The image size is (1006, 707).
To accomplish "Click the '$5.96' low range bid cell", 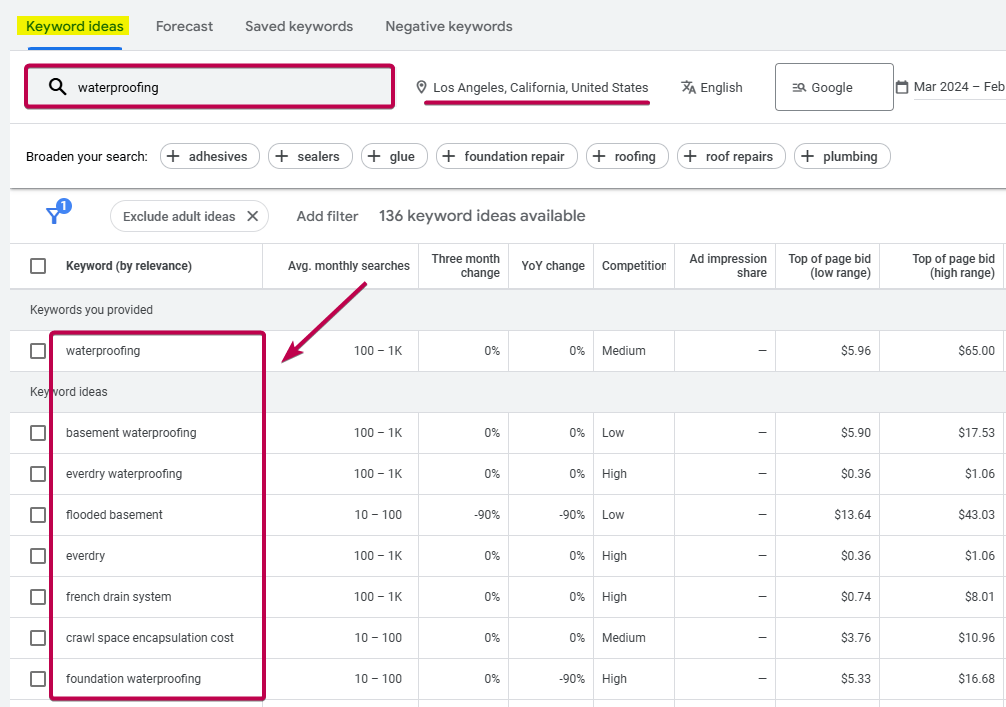I will click(856, 351).
